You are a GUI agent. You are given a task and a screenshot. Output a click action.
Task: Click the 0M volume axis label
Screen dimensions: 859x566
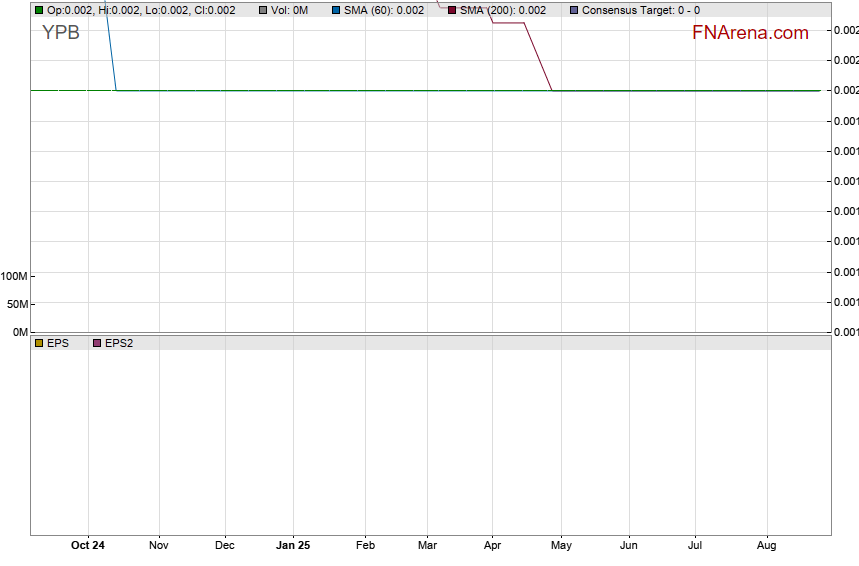[19, 332]
